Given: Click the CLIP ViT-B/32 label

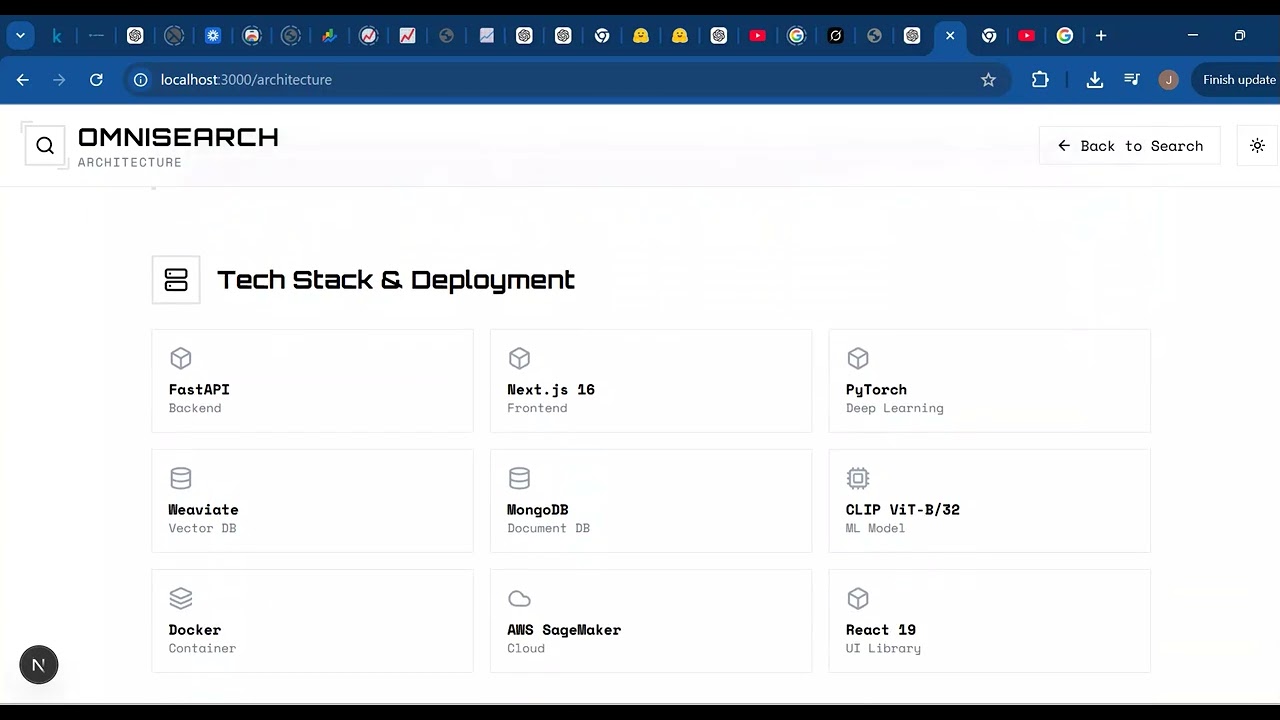Looking at the screenshot, I should pyautogui.click(x=903, y=510).
